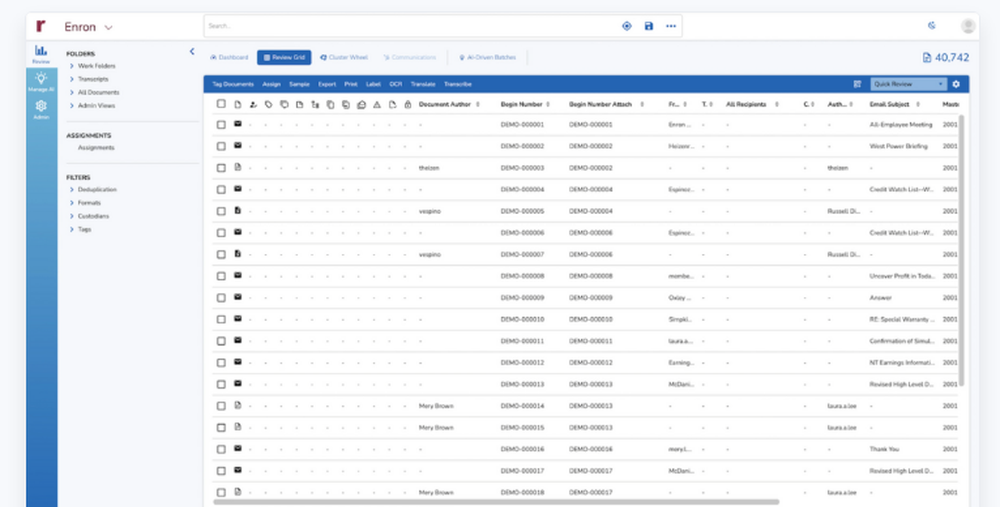This screenshot has height=507, width=1000.
Task: Open Manage AI lightbulb section
Action: (41, 82)
